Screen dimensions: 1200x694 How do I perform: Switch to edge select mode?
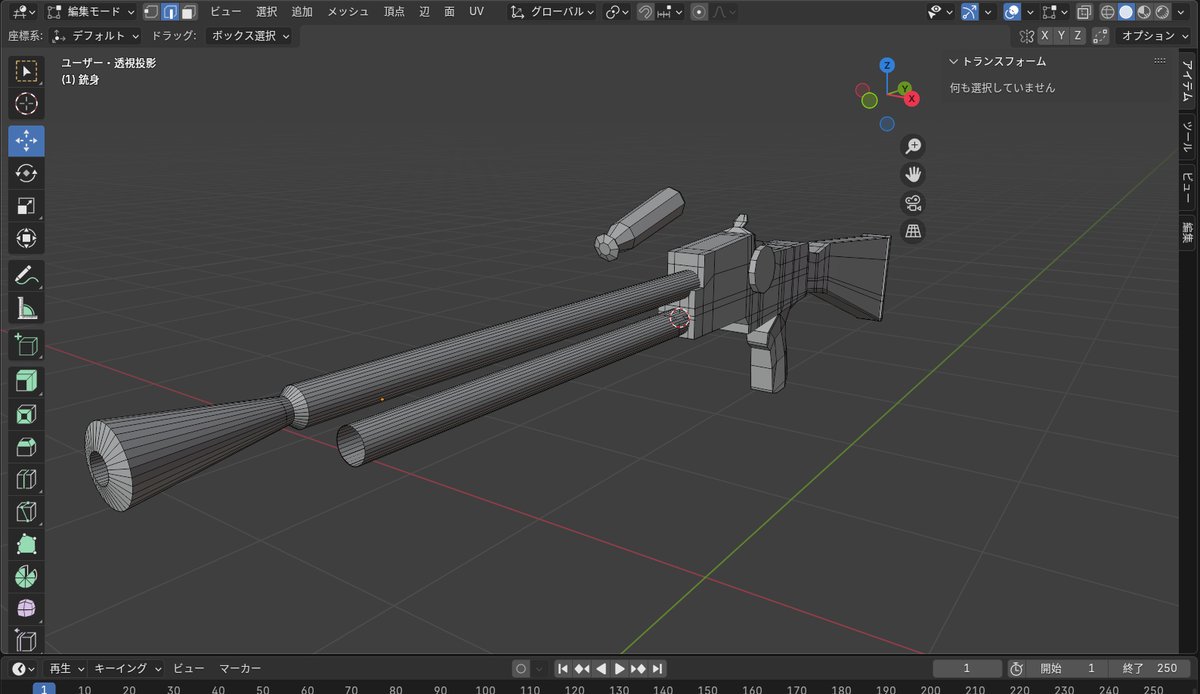pyautogui.click(x=170, y=12)
